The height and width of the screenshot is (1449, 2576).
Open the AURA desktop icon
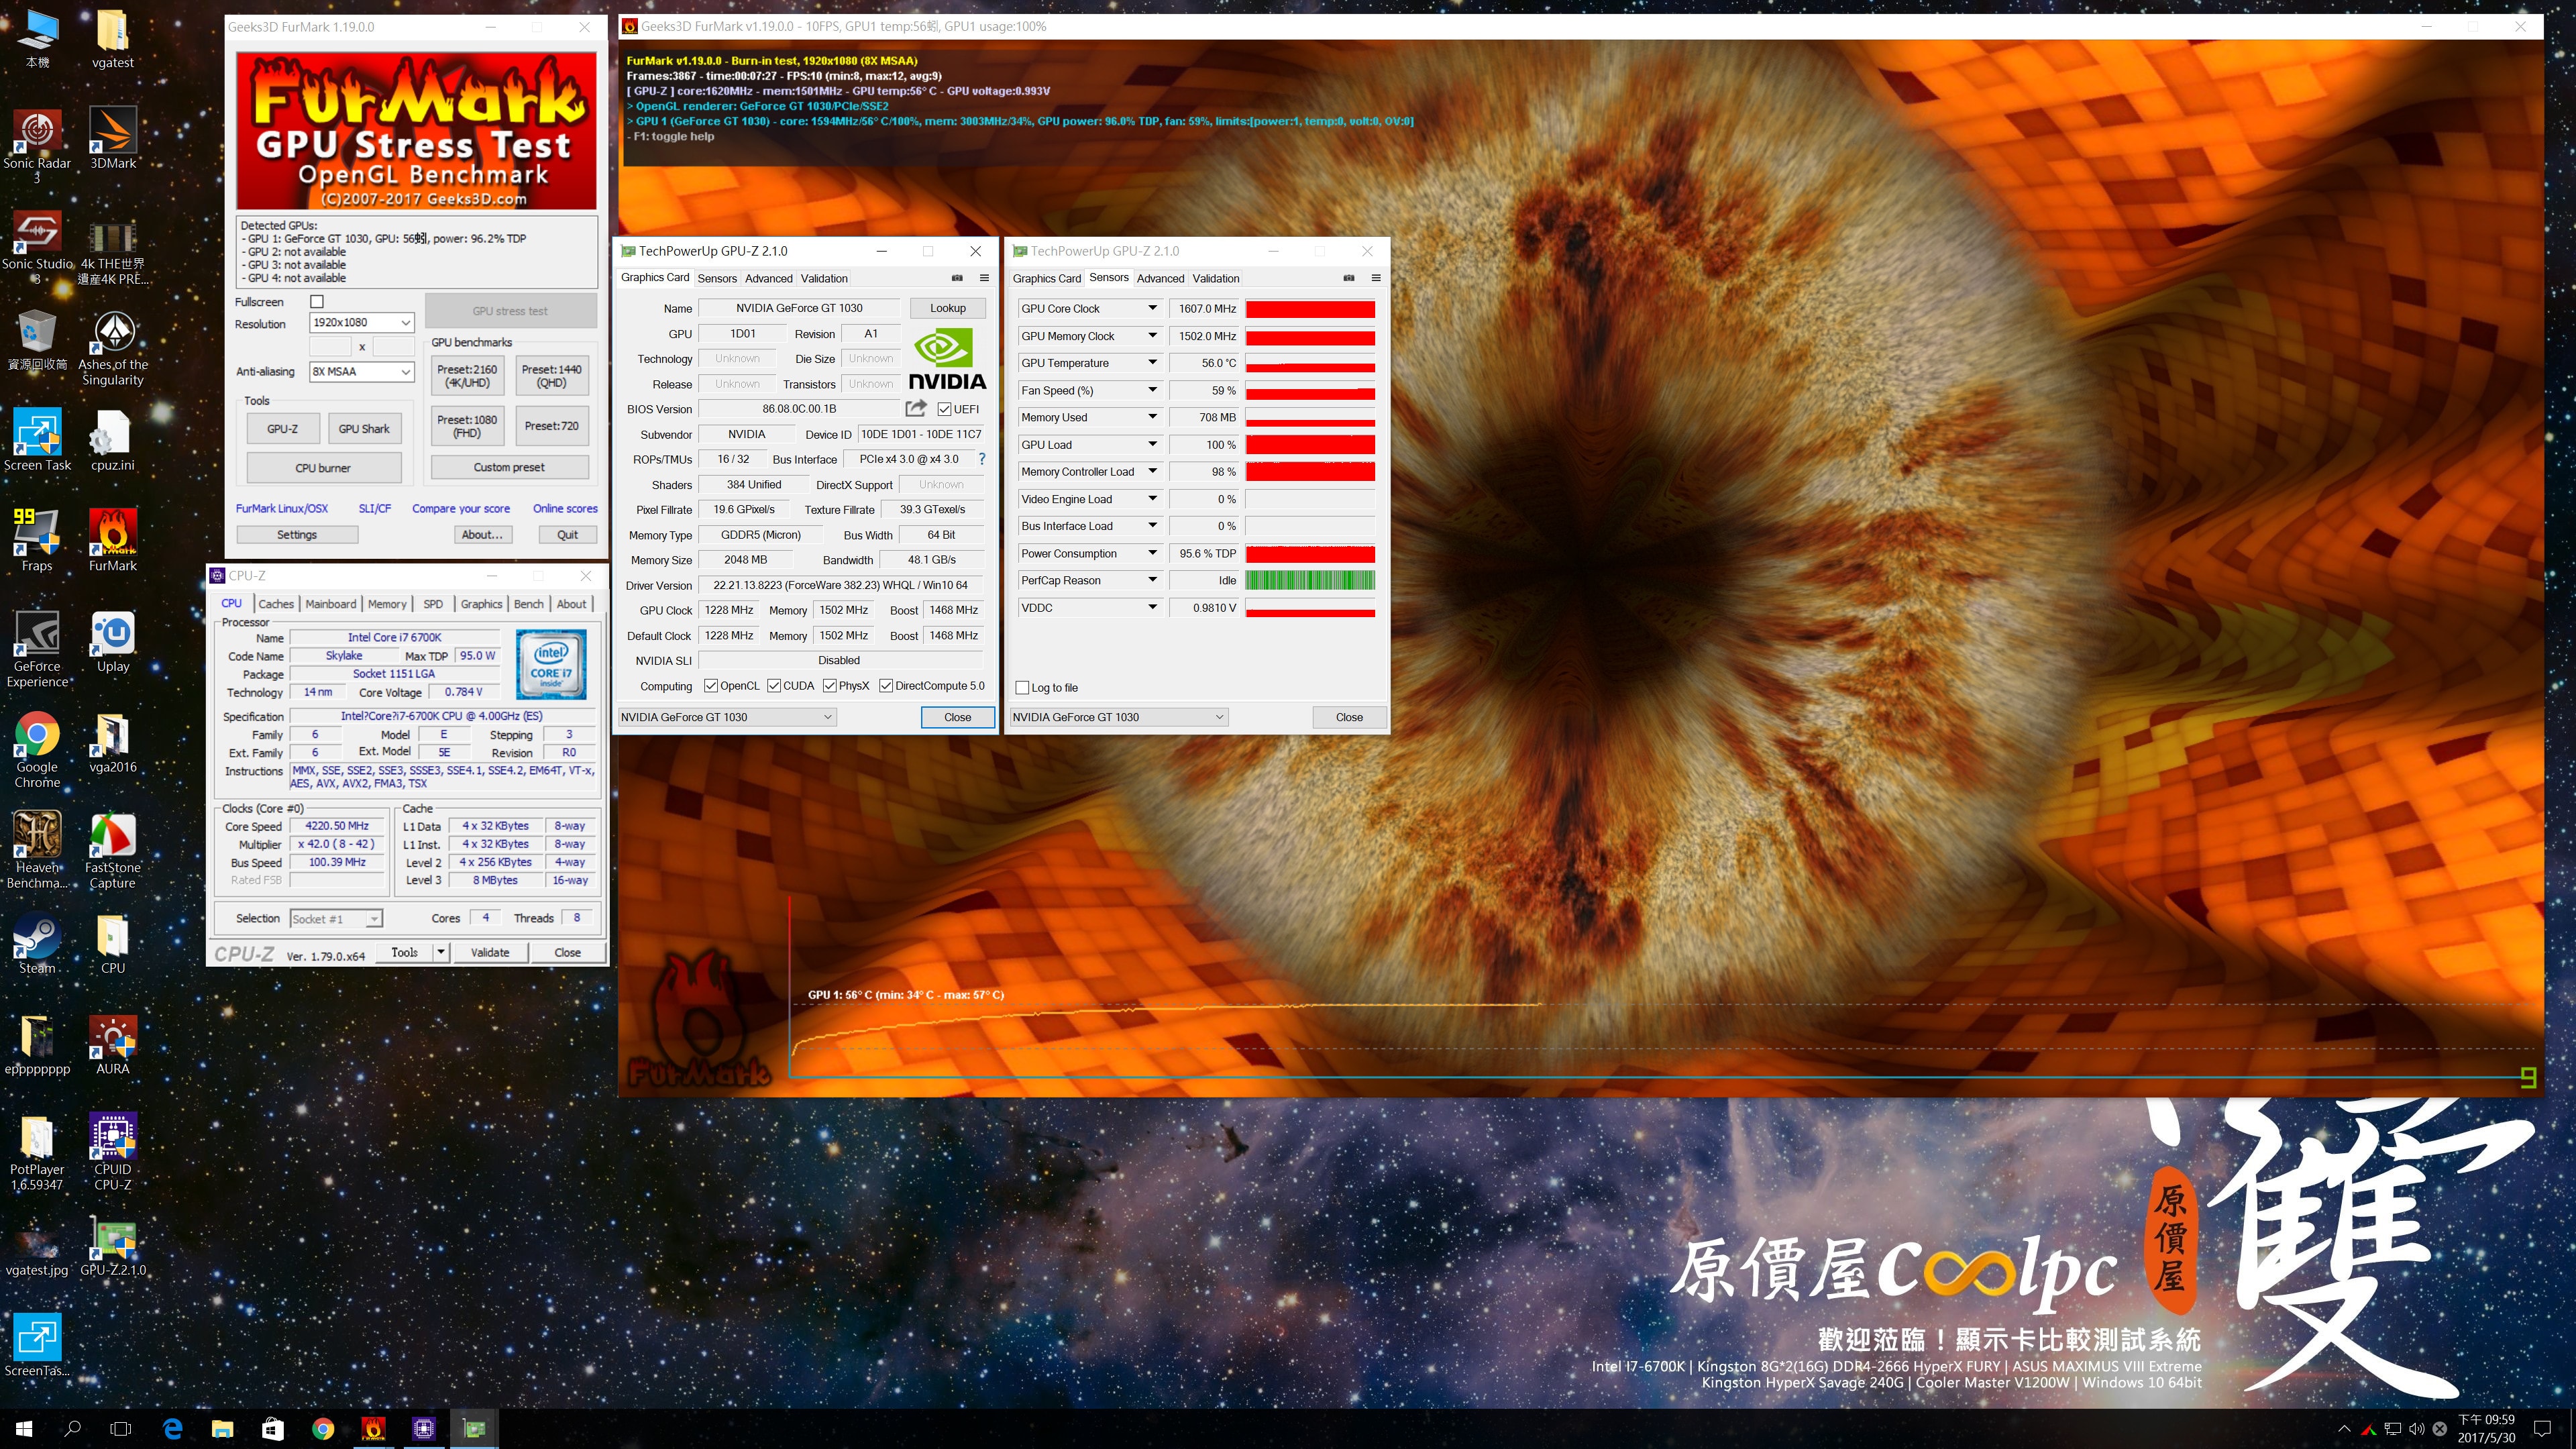tap(113, 1045)
